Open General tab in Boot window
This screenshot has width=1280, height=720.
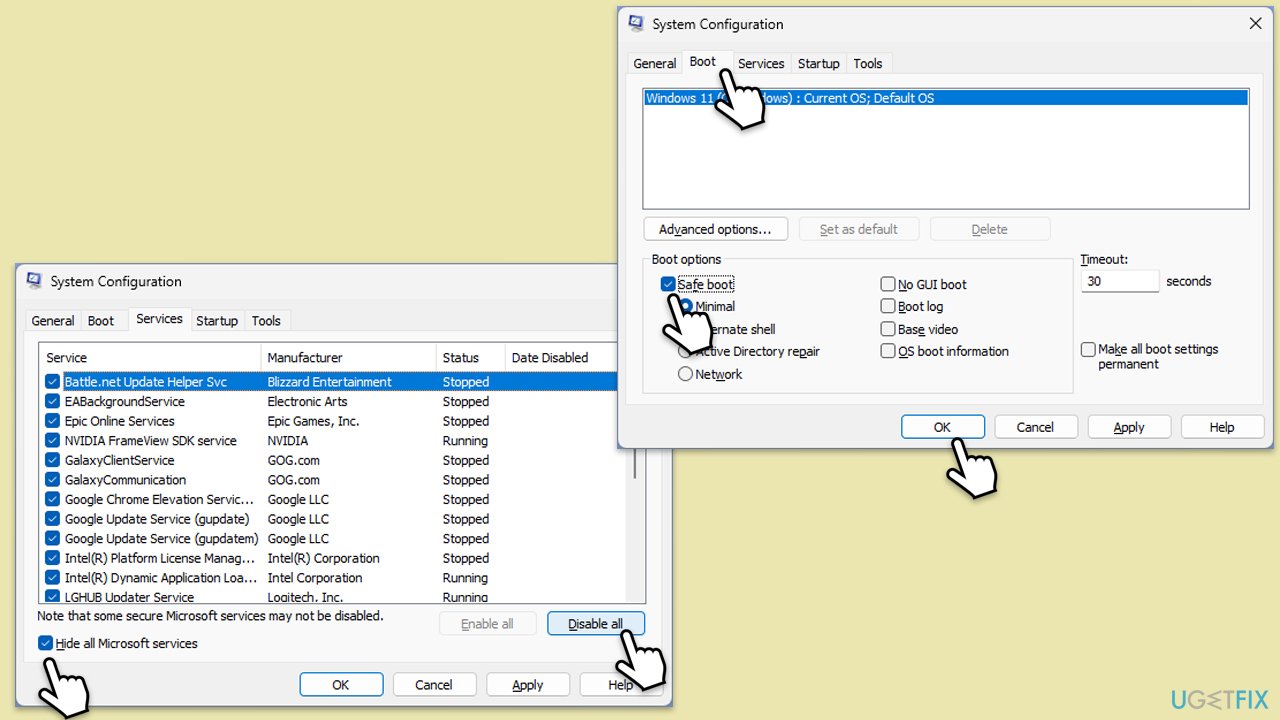click(655, 63)
